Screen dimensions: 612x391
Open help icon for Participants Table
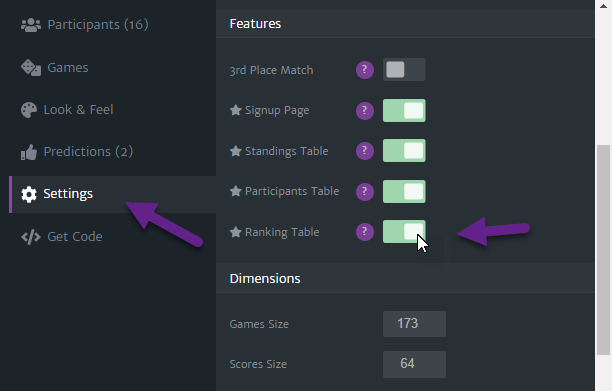[365, 191]
